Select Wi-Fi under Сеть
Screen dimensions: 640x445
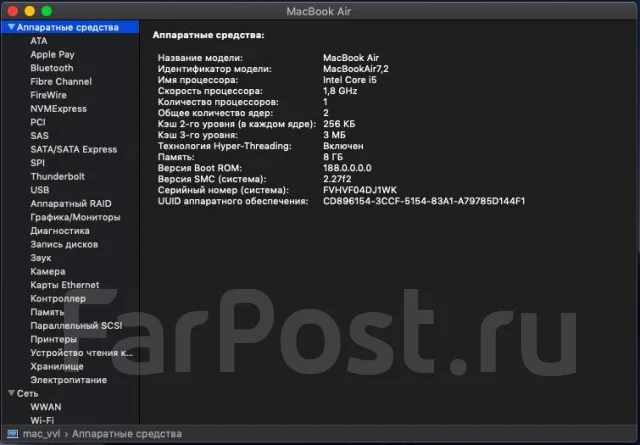tap(42, 420)
